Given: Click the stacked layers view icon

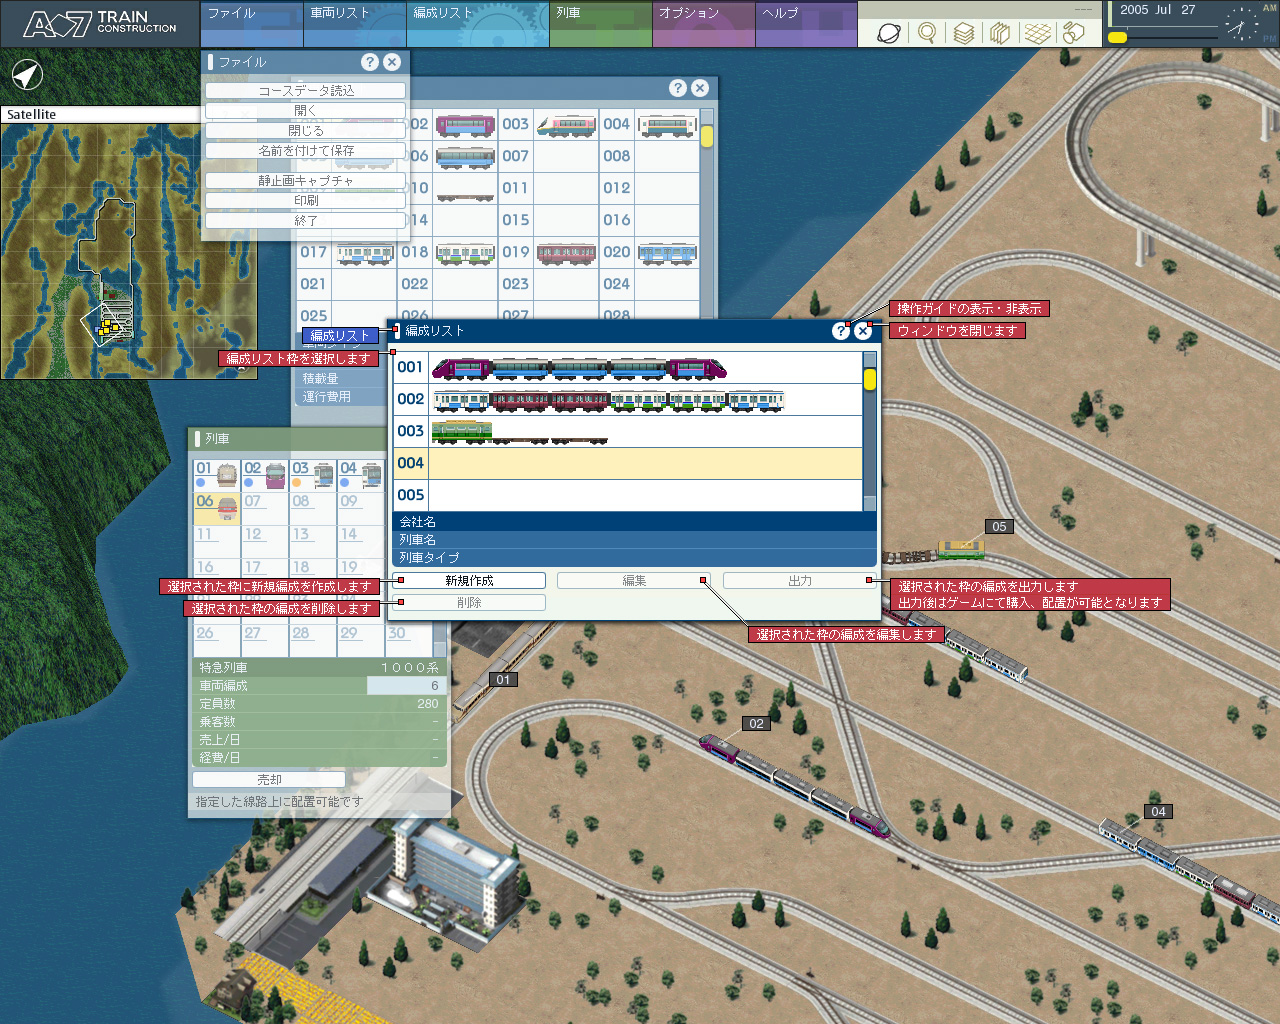Looking at the screenshot, I should pyautogui.click(x=964, y=33).
